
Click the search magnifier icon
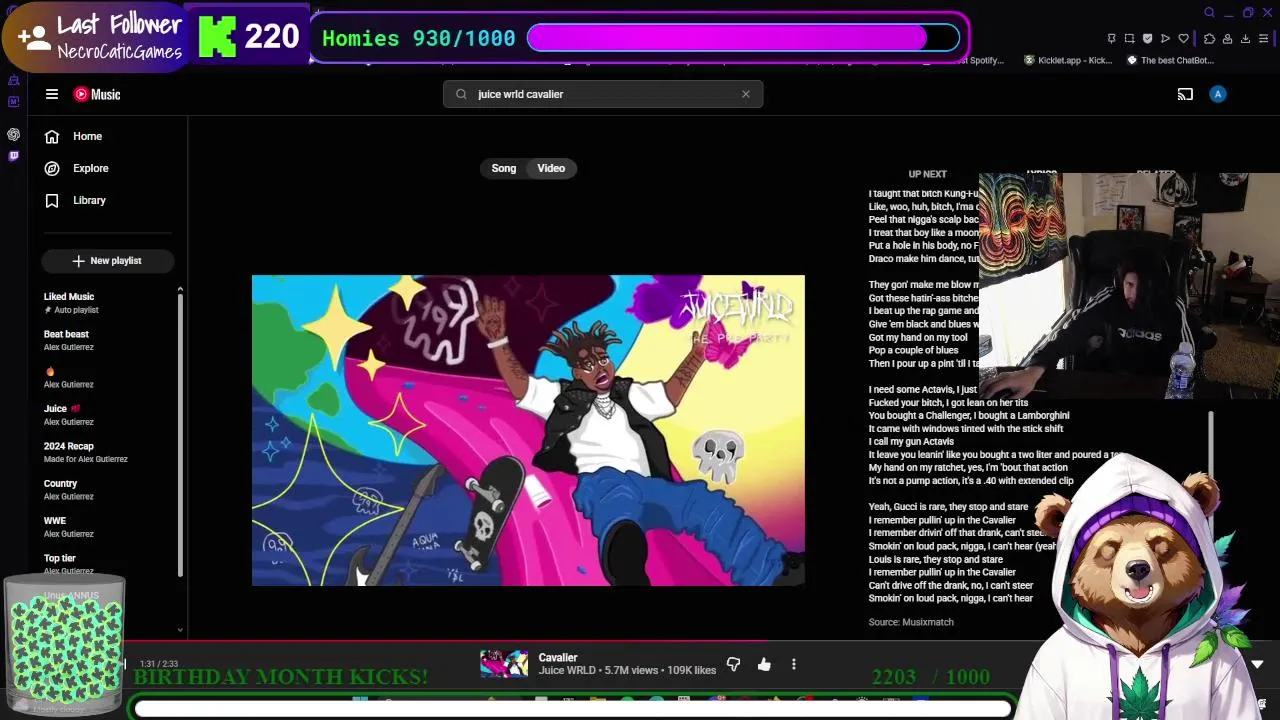pyautogui.click(x=461, y=94)
